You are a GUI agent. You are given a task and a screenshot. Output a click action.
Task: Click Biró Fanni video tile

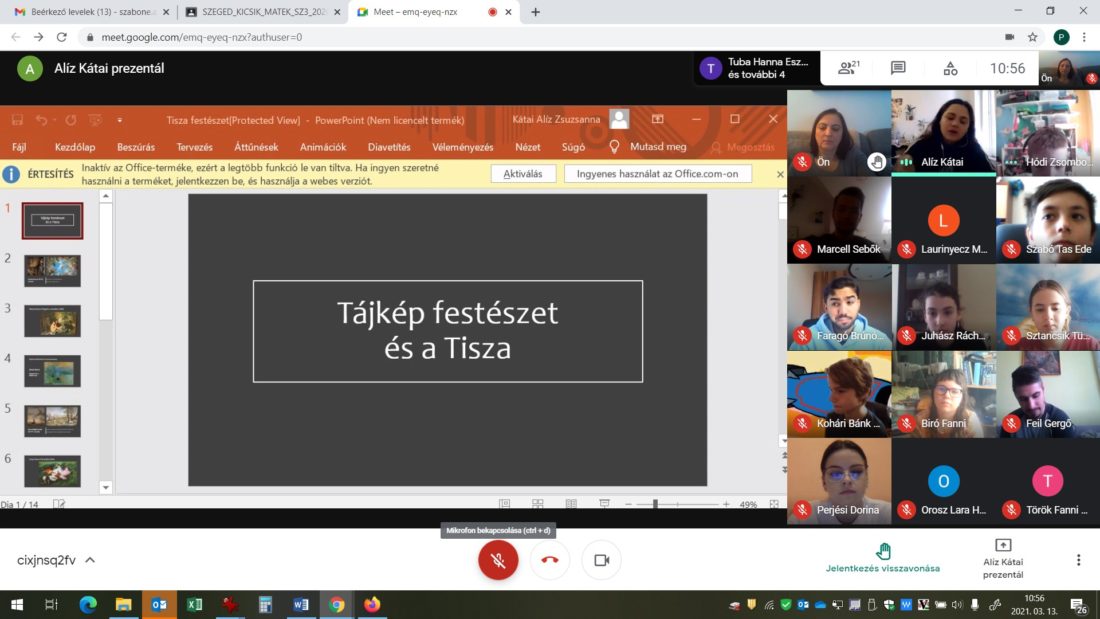point(943,394)
